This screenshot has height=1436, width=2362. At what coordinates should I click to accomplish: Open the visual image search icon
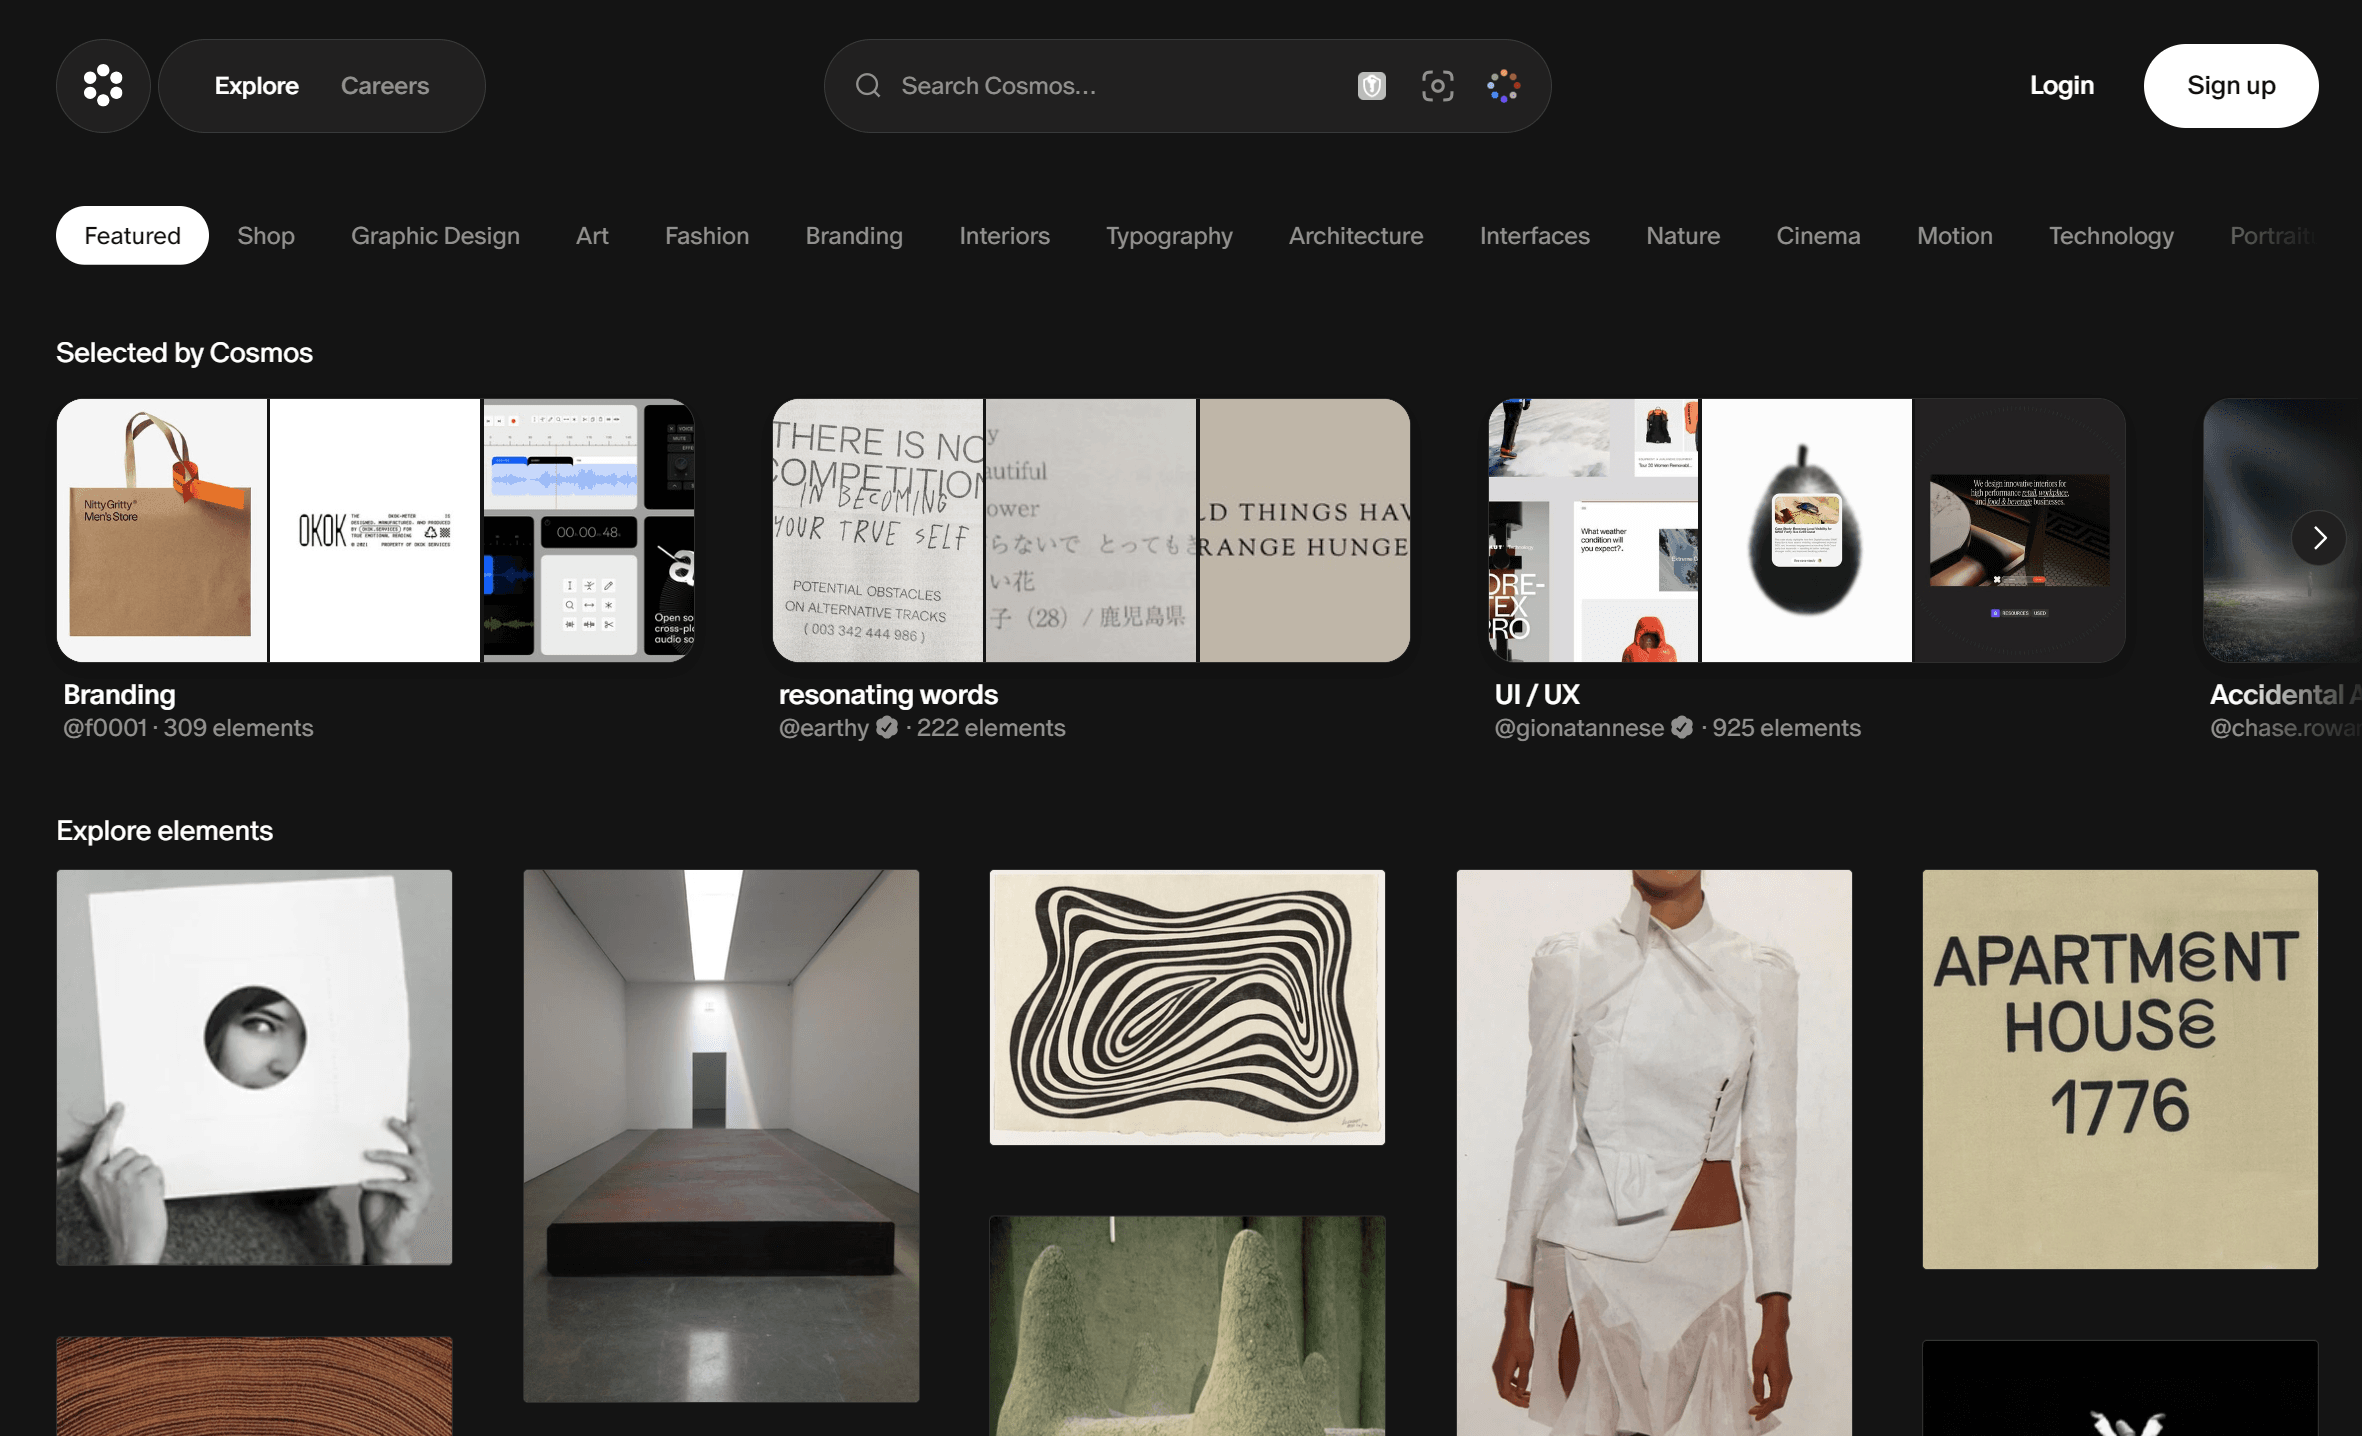click(1437, 86)
